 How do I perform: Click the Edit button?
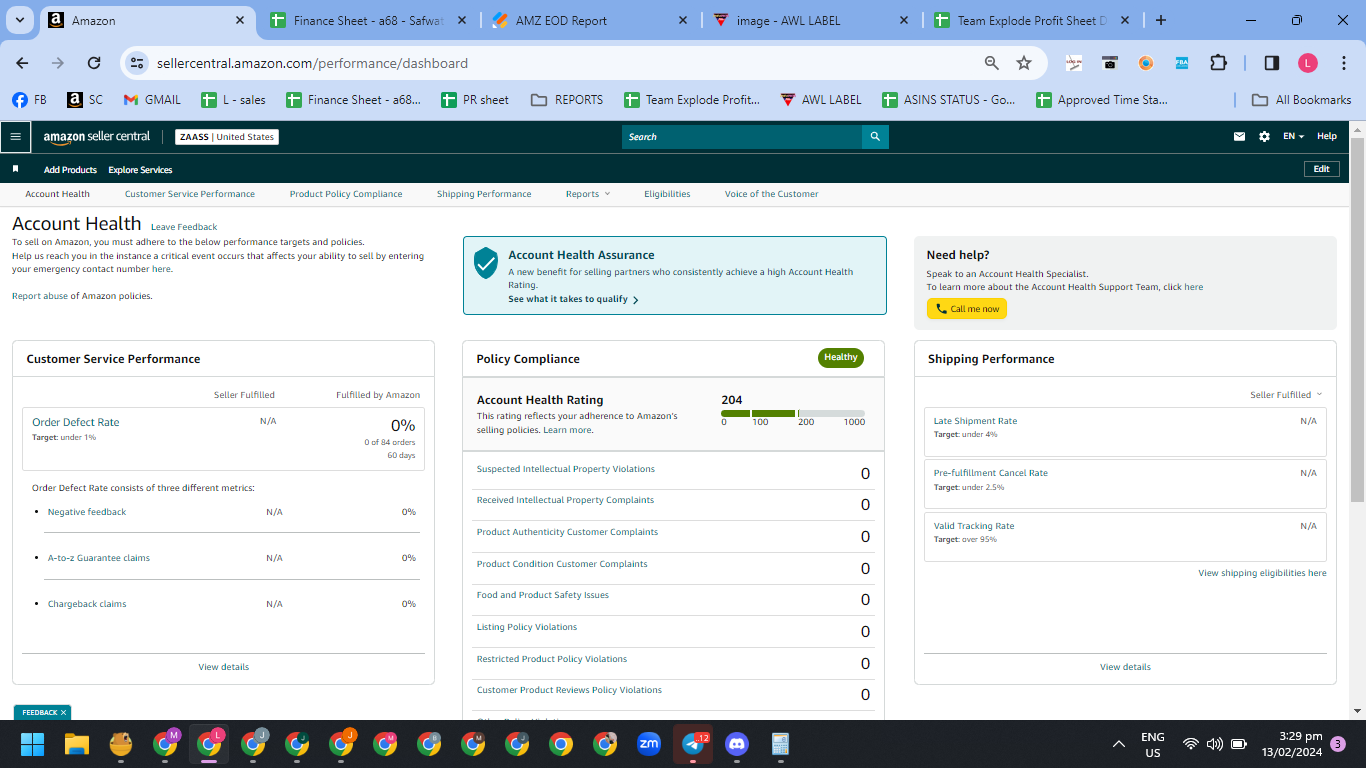(1321, 169)
